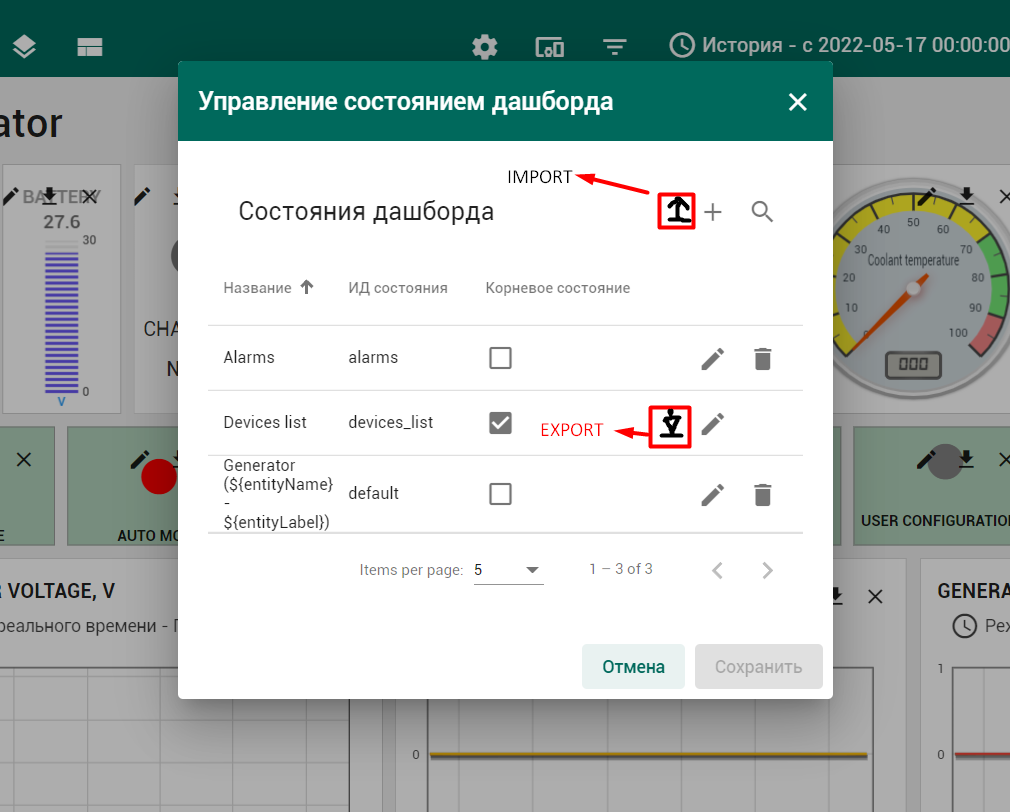Viewport: 1010px width, 812px height.
Task: Click the red AUTO MODE indicator
Action: (158, 477)
